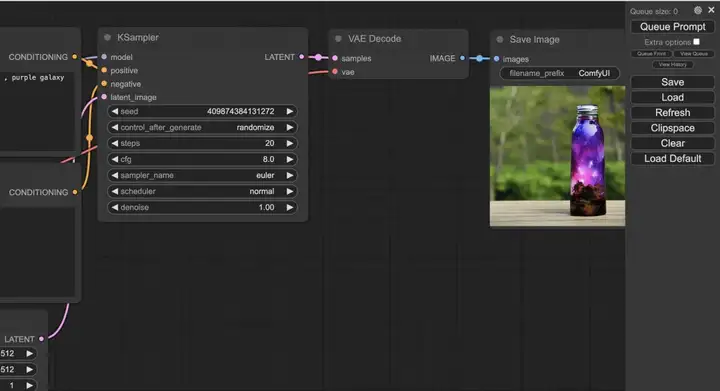Click the IMAGE output socket on VAE Decode
This screenshot has height=391, width=720.
point(462,58)
